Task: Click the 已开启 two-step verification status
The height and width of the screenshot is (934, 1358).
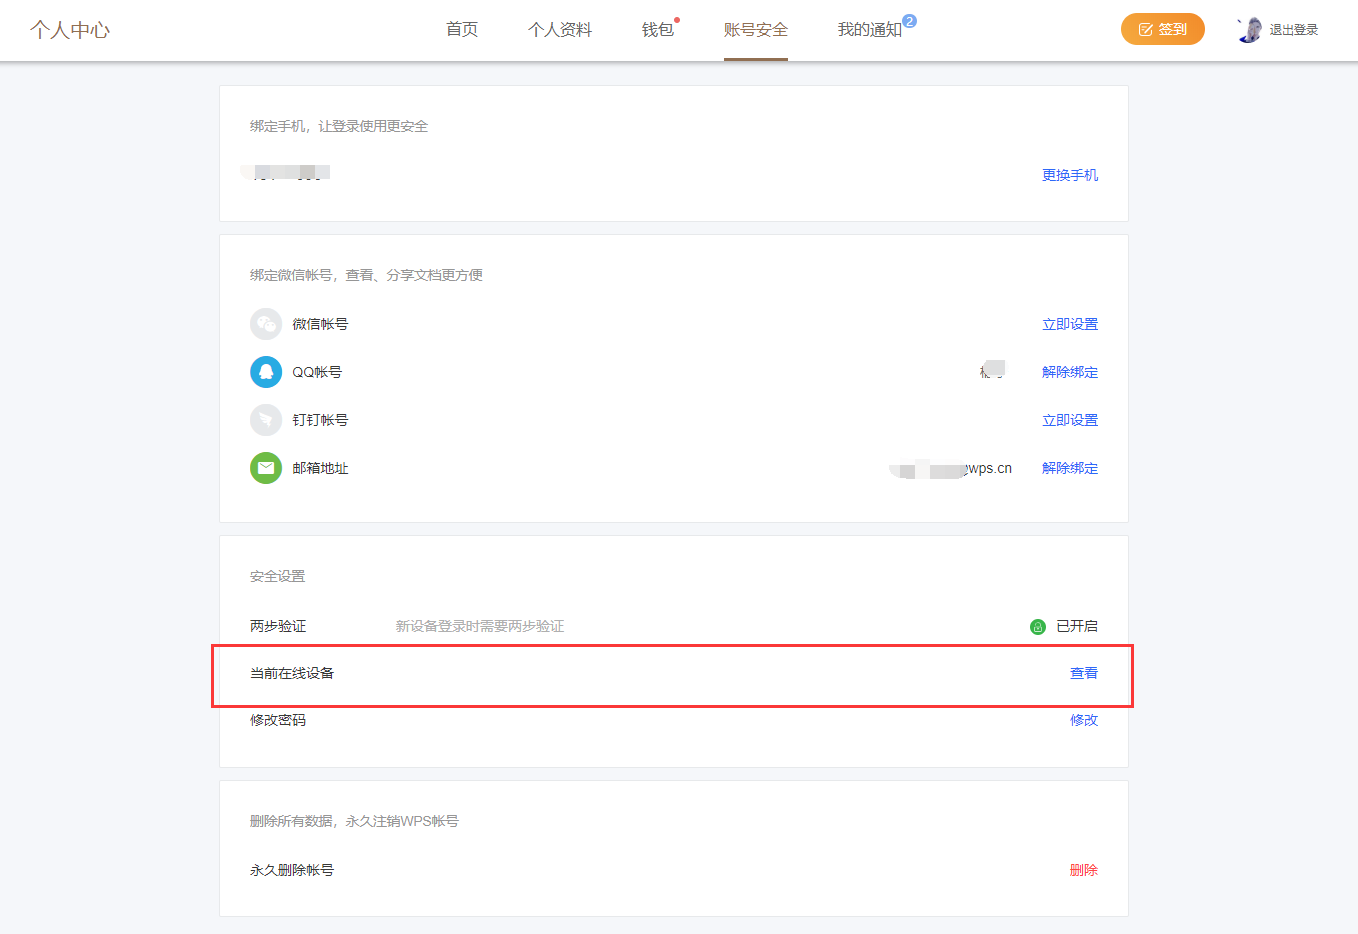Action: [x=1077, y=626]
